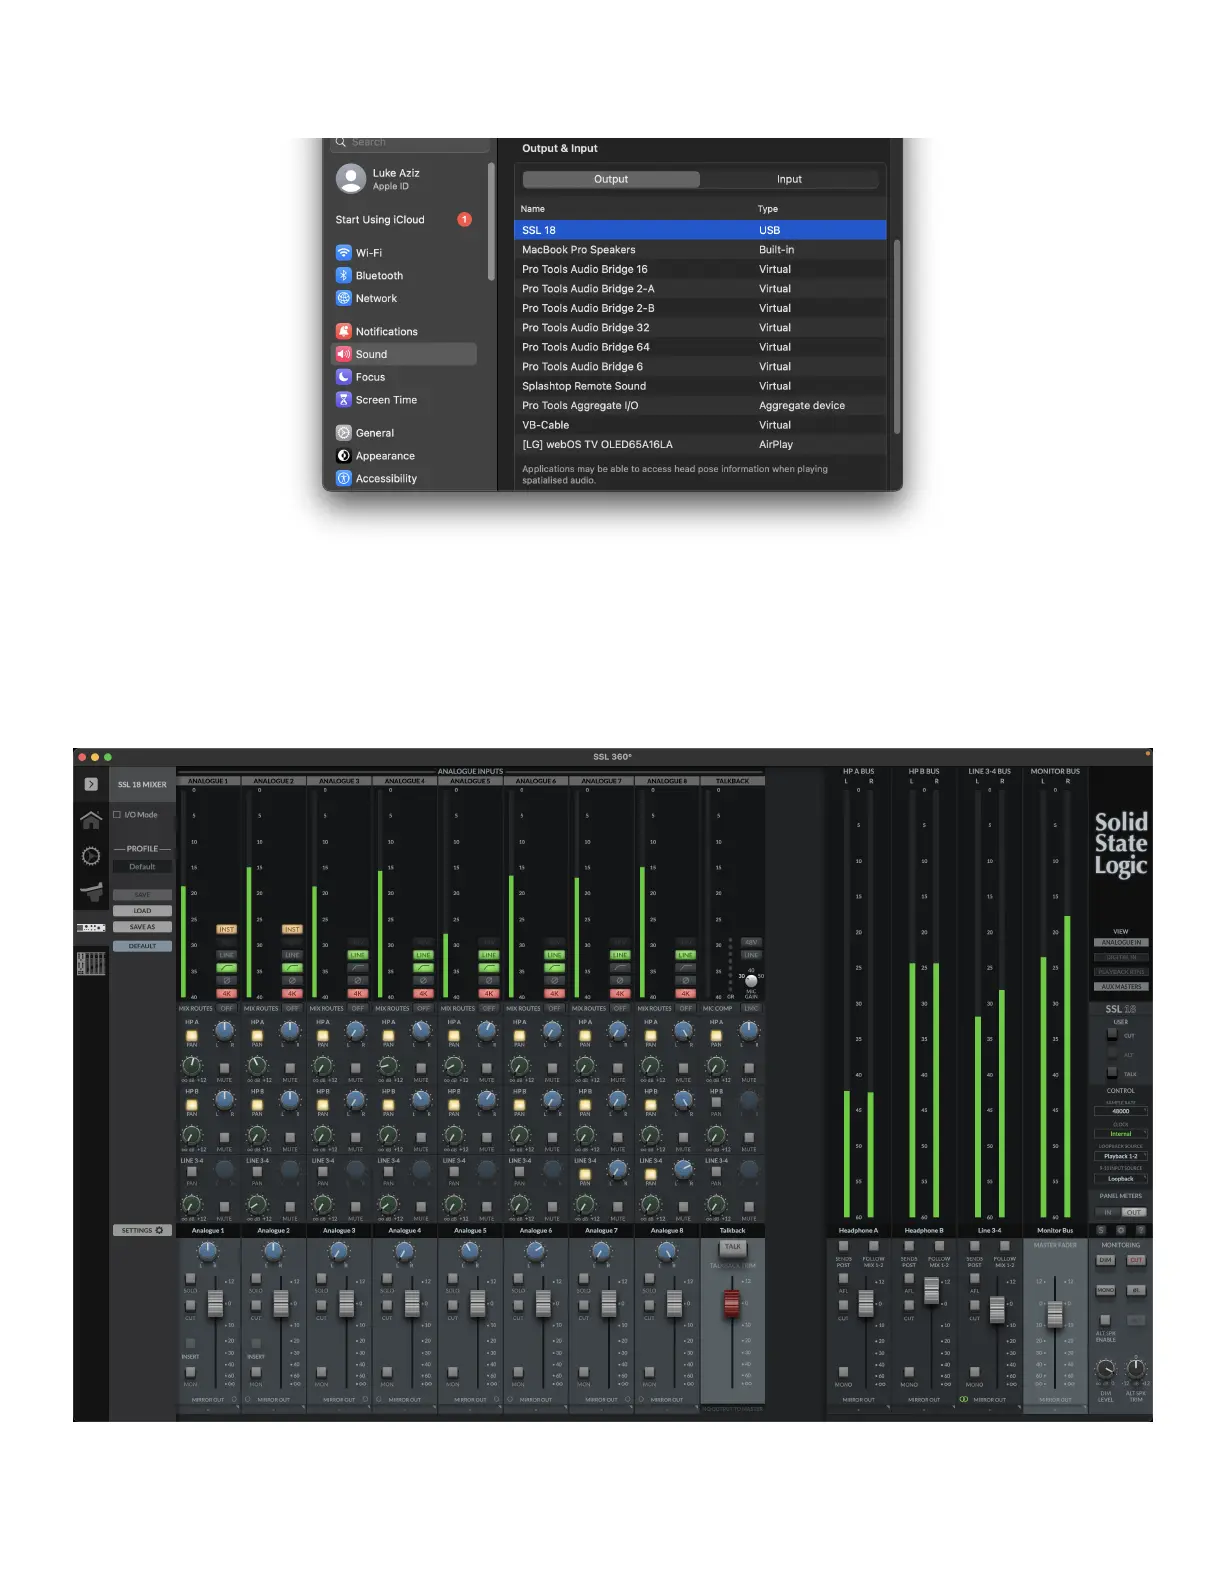Toggle SOLO on the Analogue 1 channel
This screenshot has height=1584, width=1224.
pyautogui.click(x=190, y=1279)
